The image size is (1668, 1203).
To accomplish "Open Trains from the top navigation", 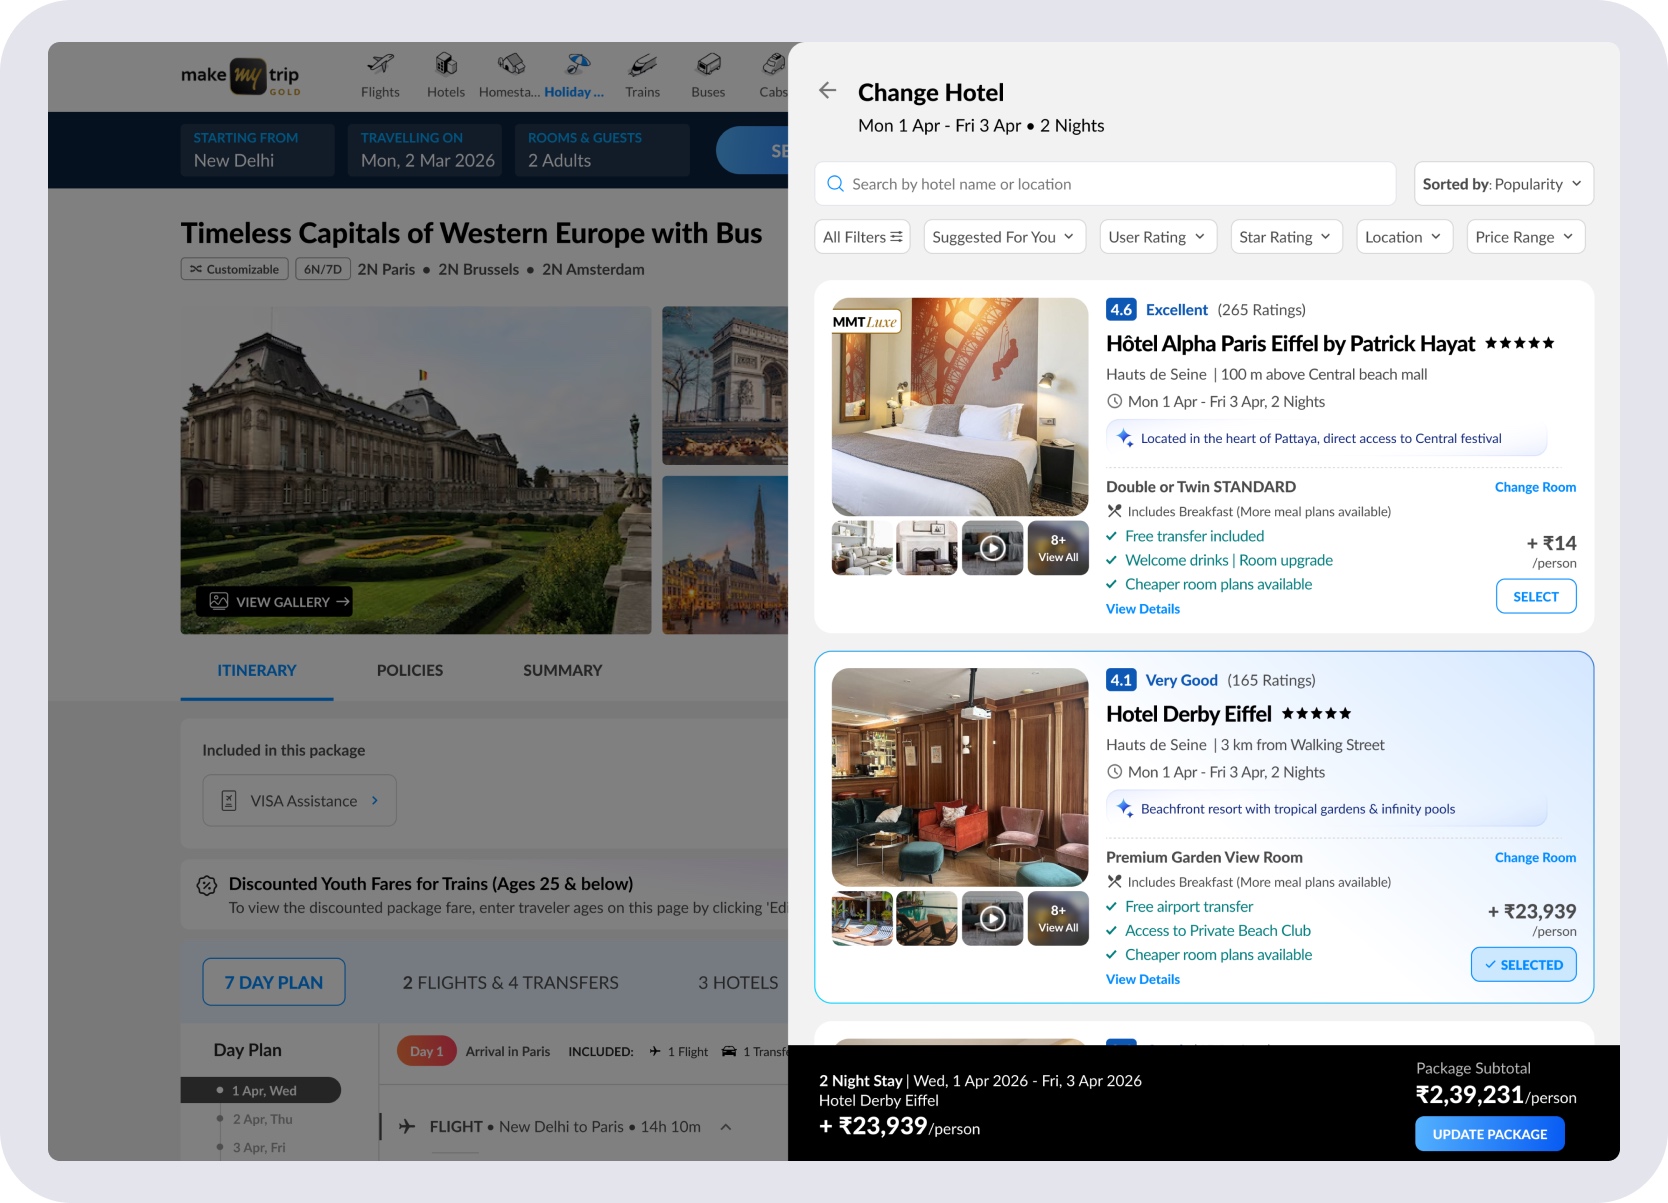I will point(643,76).
